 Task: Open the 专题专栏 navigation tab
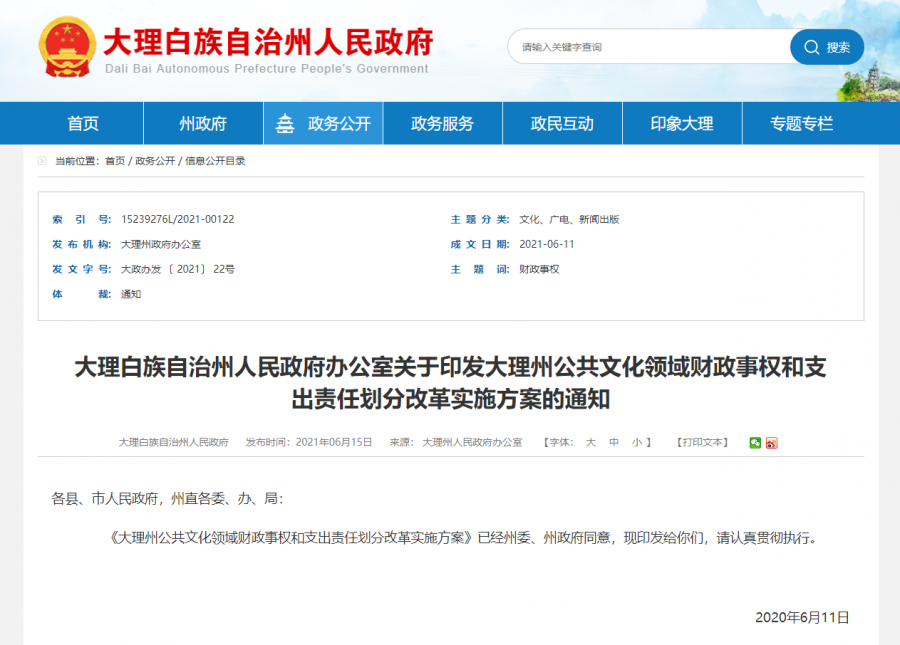pos(801,124)
